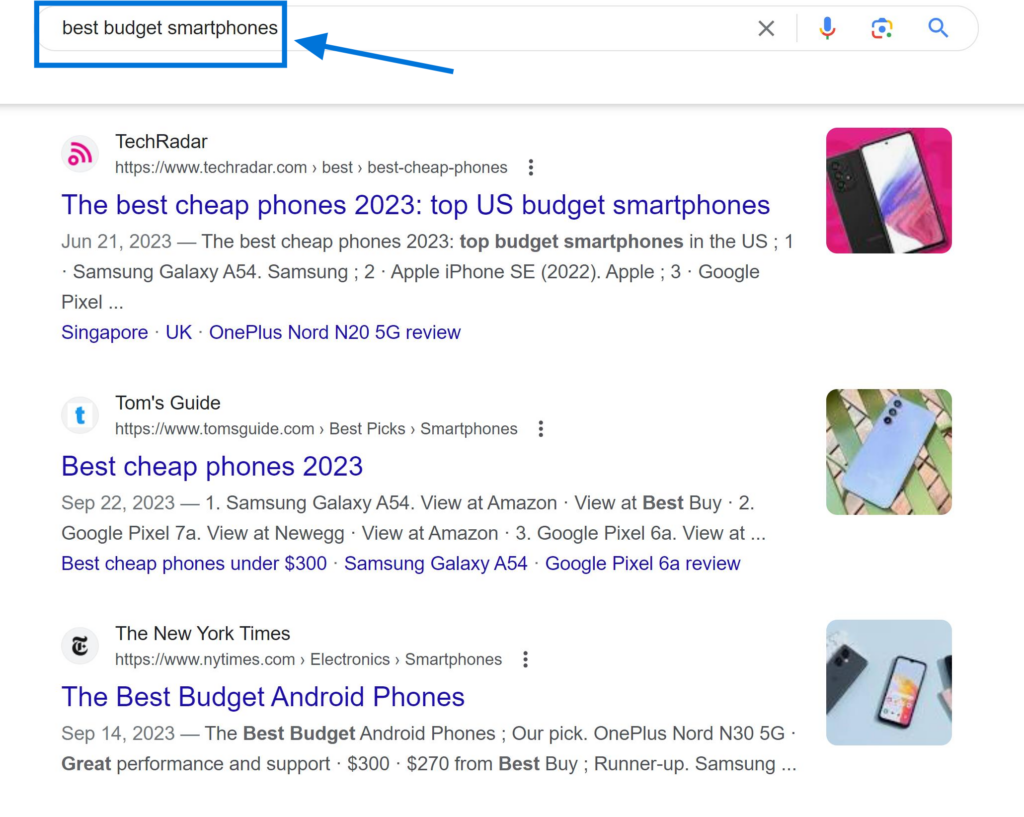Open Google Lens image search
1024x817 pixels.
pyautogui.click(x=882, y=28)
